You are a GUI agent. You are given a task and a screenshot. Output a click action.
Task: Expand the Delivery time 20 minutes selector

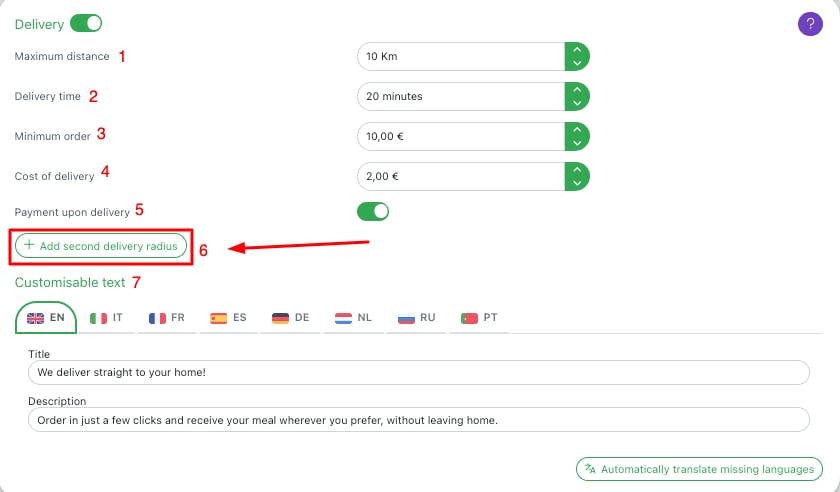coord(577,96)
